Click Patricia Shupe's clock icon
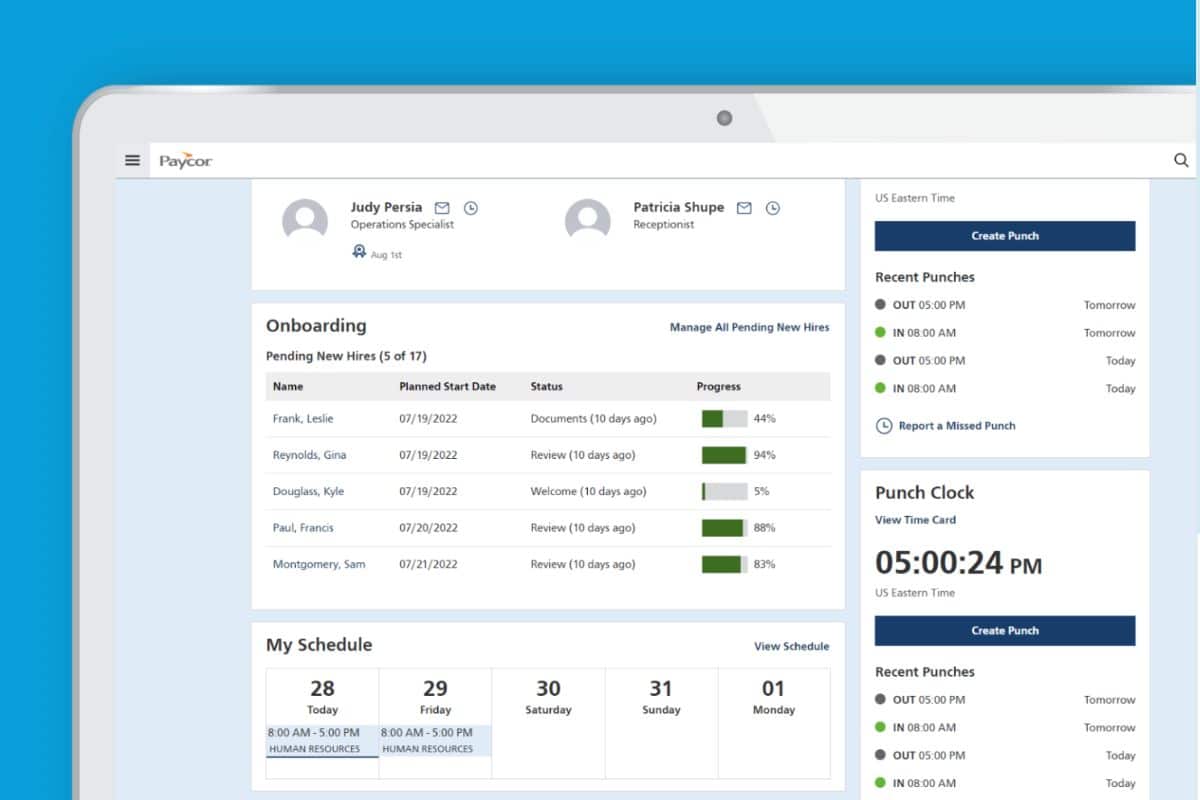1200x800 pixels. click(x=772, y=208)
